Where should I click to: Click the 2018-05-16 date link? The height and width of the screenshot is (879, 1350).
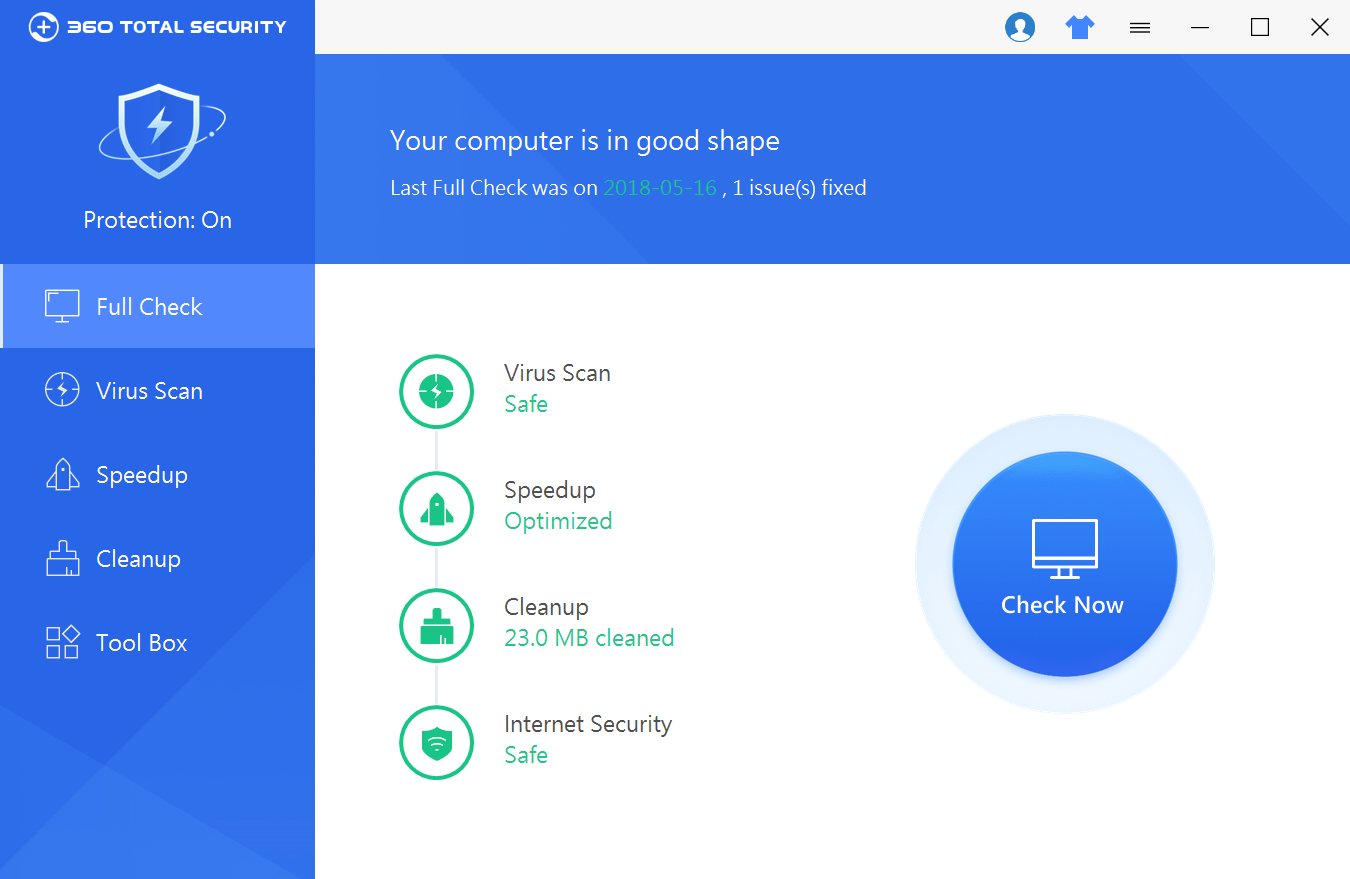pyautogui.click(x=660, y=187)
